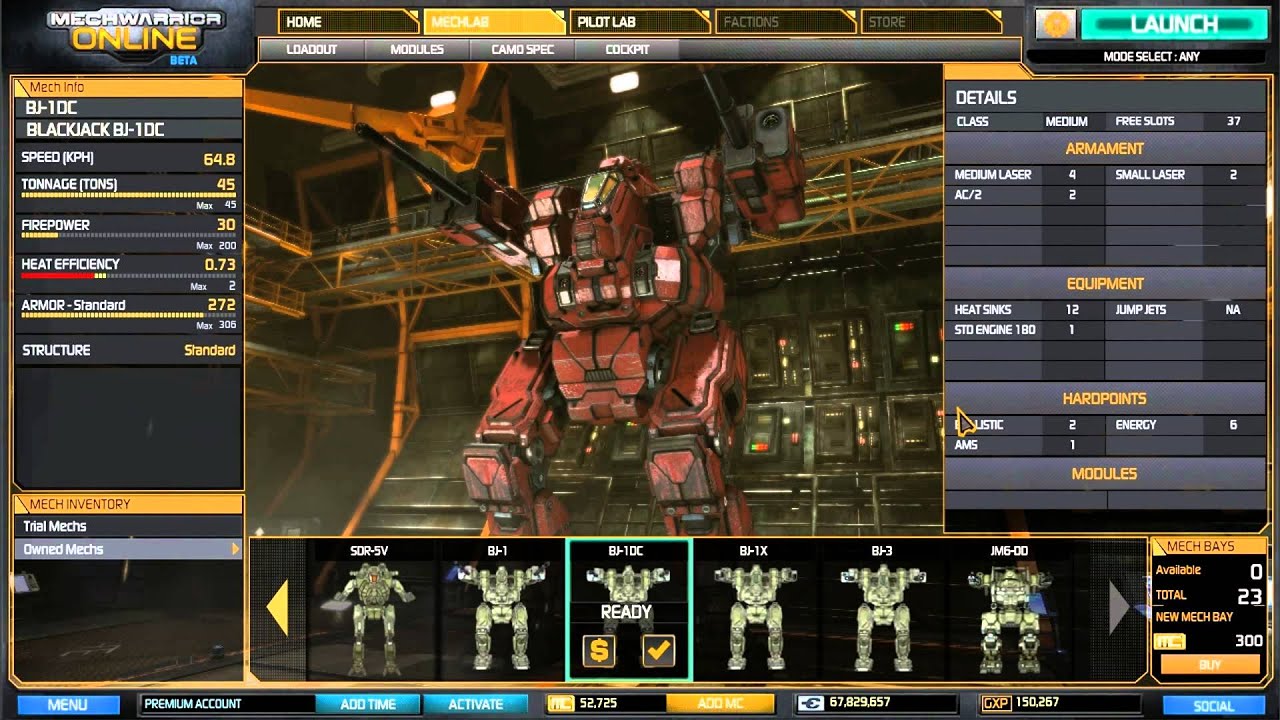Viewport: 1280px width, 720px height.
Task: Click the Medium Laser armament entry
Action: pos(1025,175)
